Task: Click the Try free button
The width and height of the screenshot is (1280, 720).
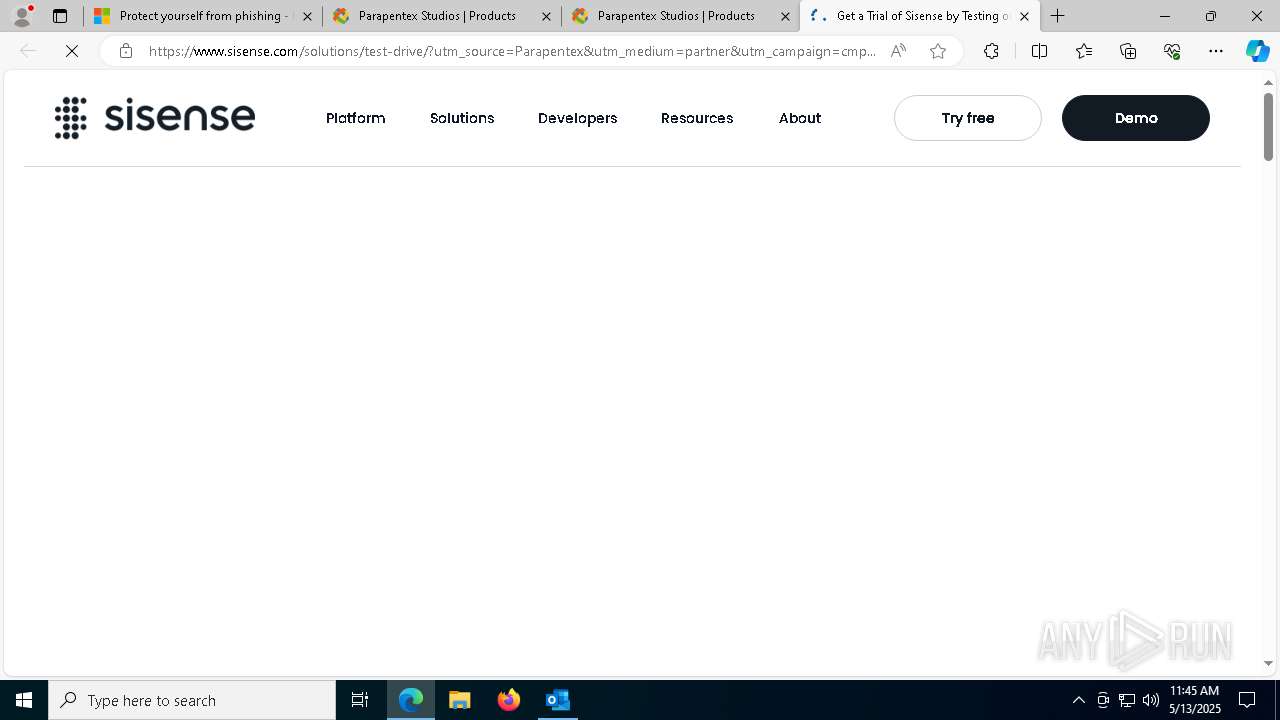Action: pos(968,118)
